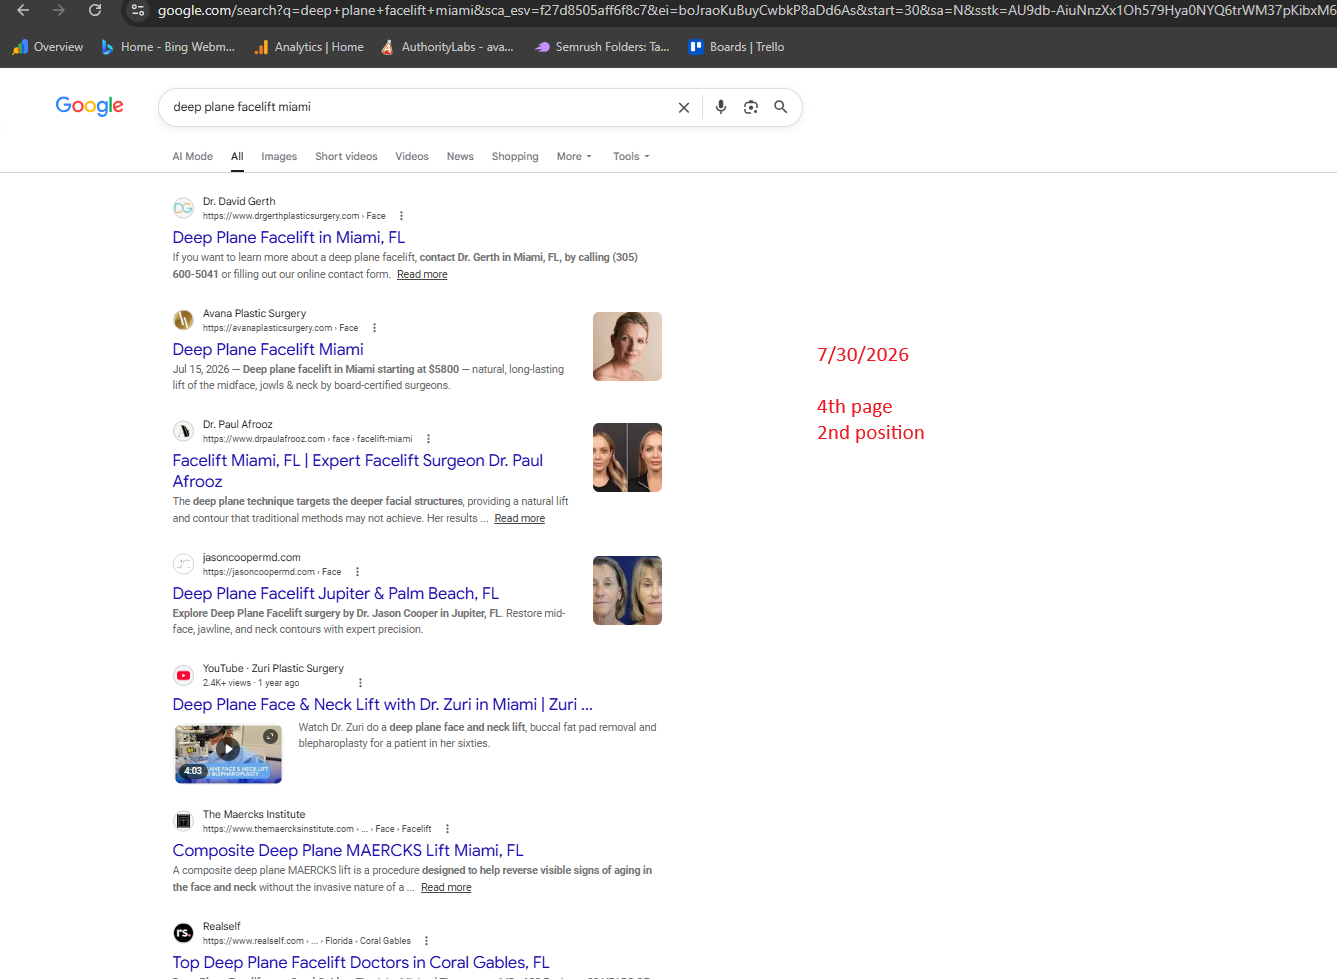This screenshot has width=1337, height=979.
Task: Open jasoncoopermd before-after thumbnail
Action: 627,590
